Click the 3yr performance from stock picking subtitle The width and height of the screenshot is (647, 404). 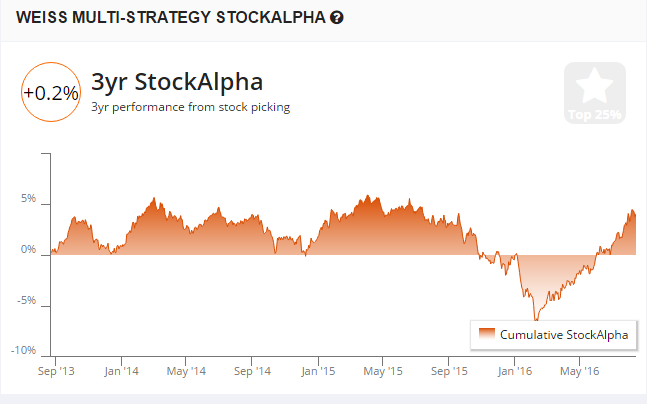coord(190,108)
